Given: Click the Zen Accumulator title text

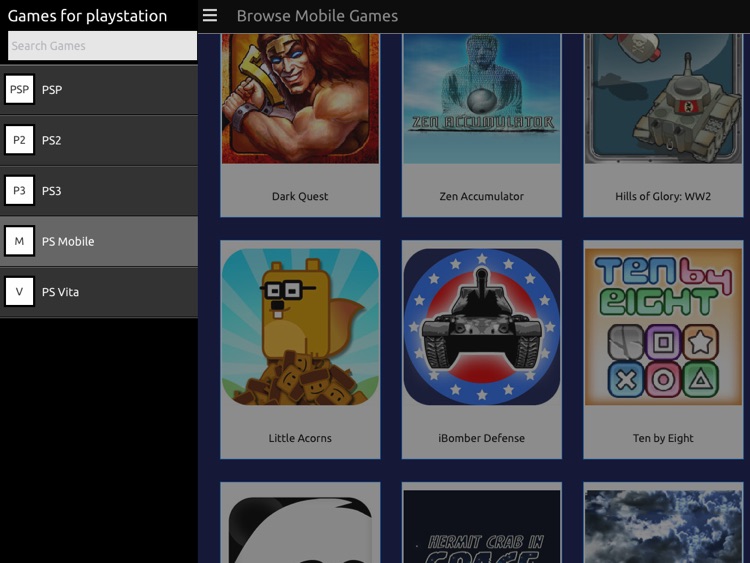Looking at the screenshot, I should coord(482,197).
